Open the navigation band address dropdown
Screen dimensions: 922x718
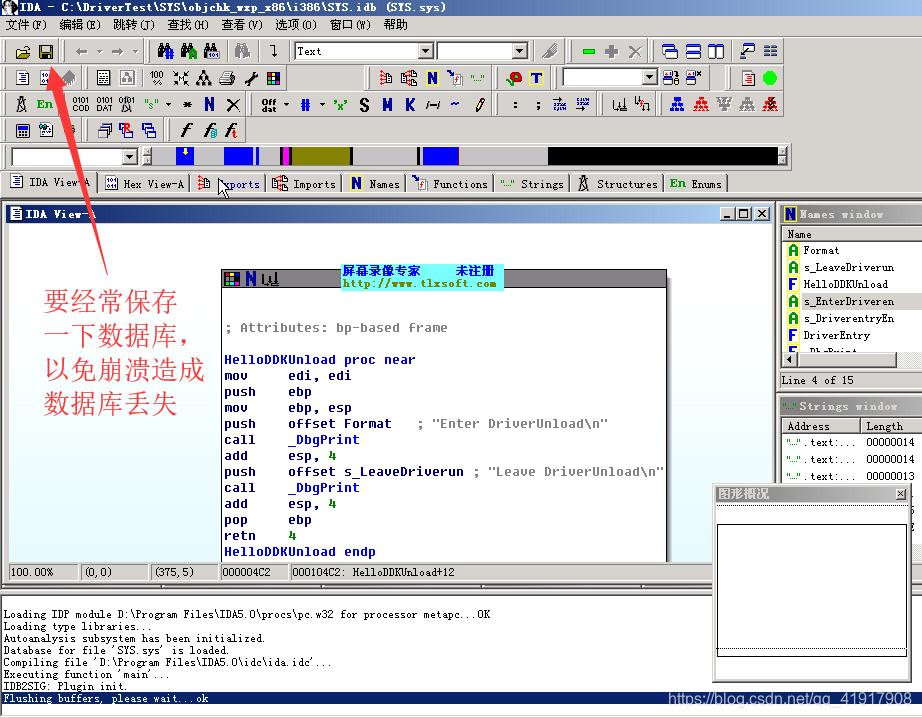point(129,157)
